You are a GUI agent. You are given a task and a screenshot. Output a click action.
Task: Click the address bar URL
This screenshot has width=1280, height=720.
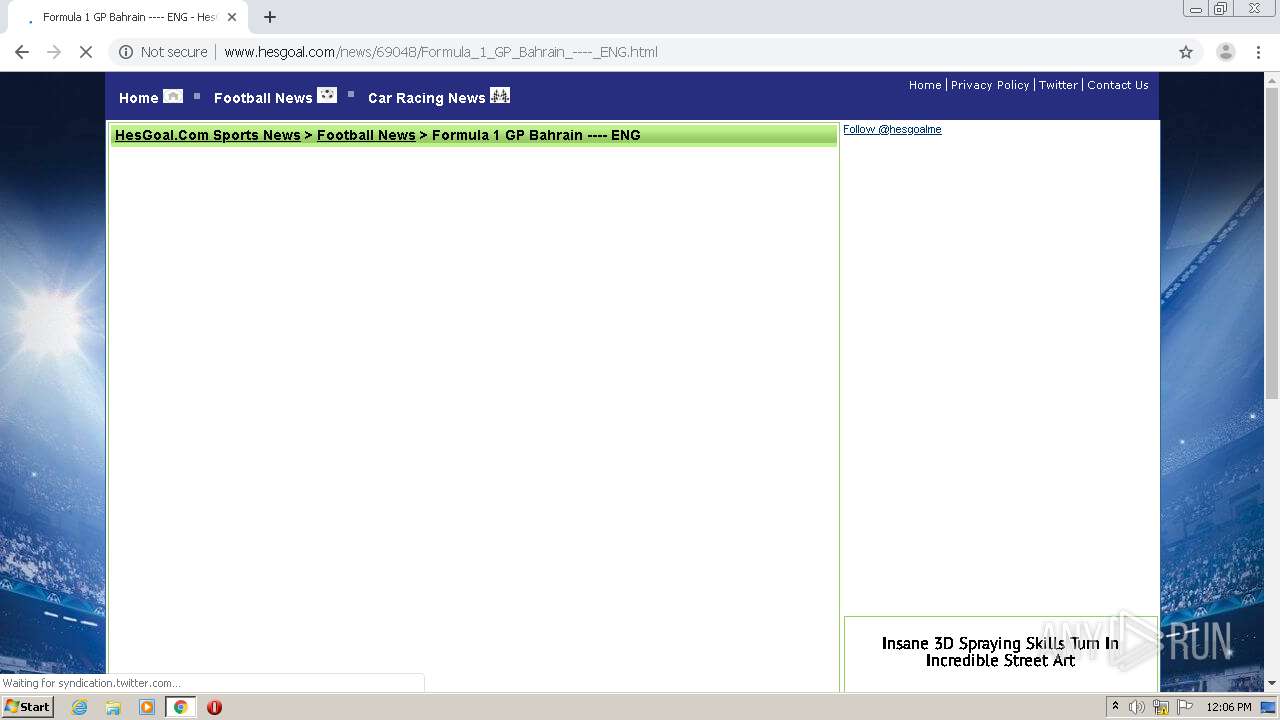[441, 52]
